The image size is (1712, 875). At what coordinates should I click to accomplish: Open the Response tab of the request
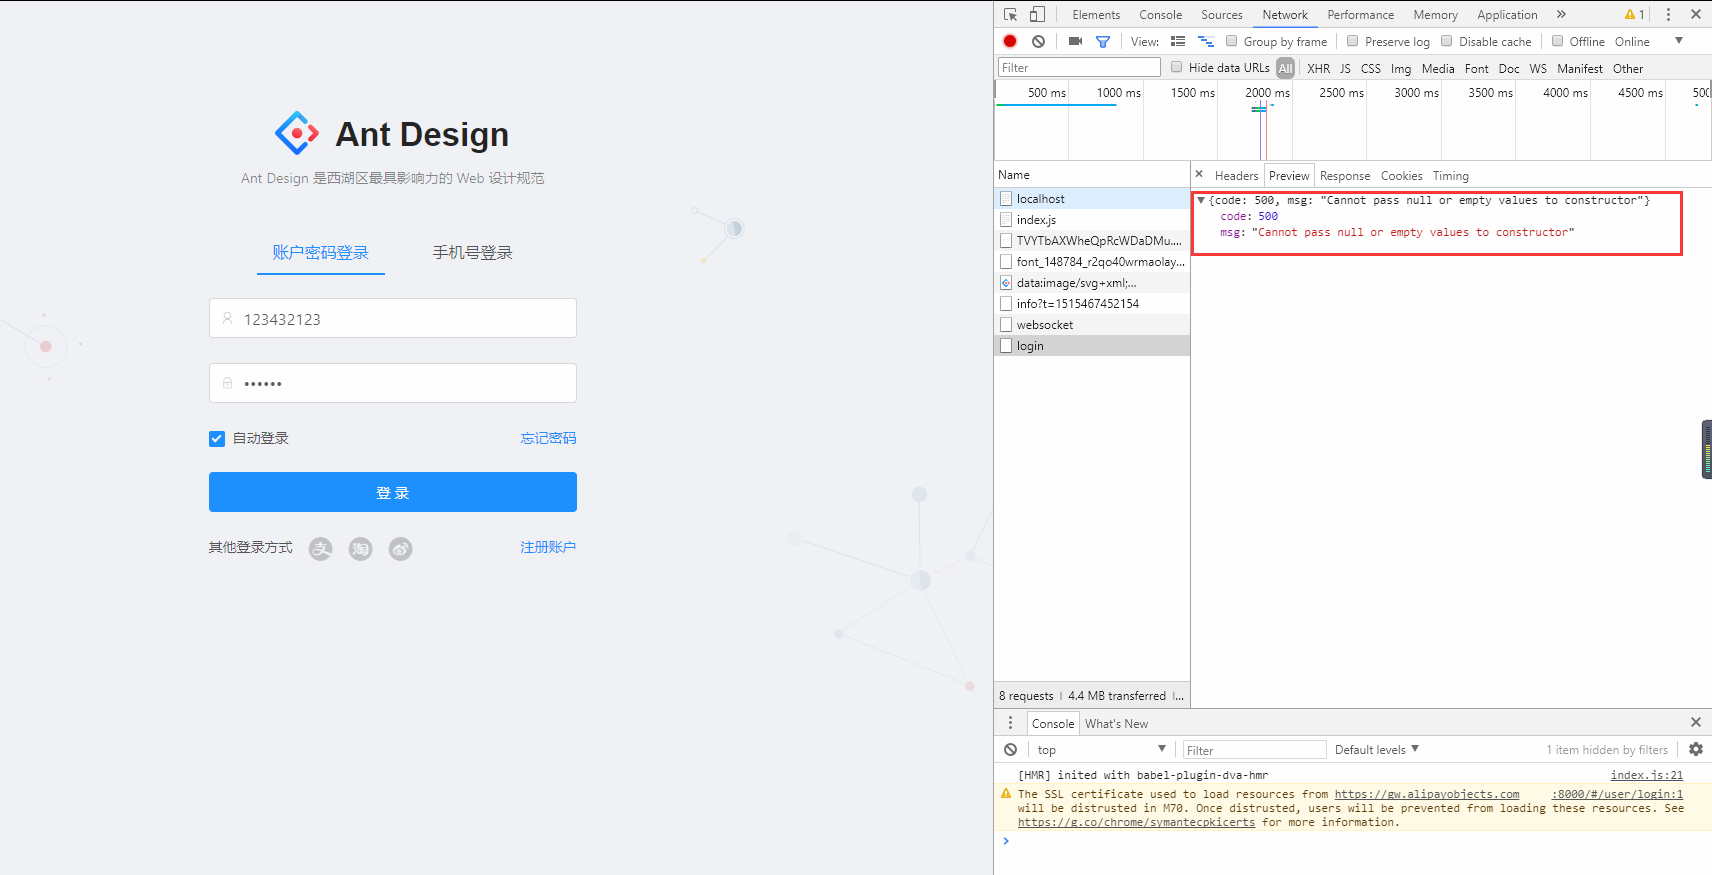click(1345, 176)
